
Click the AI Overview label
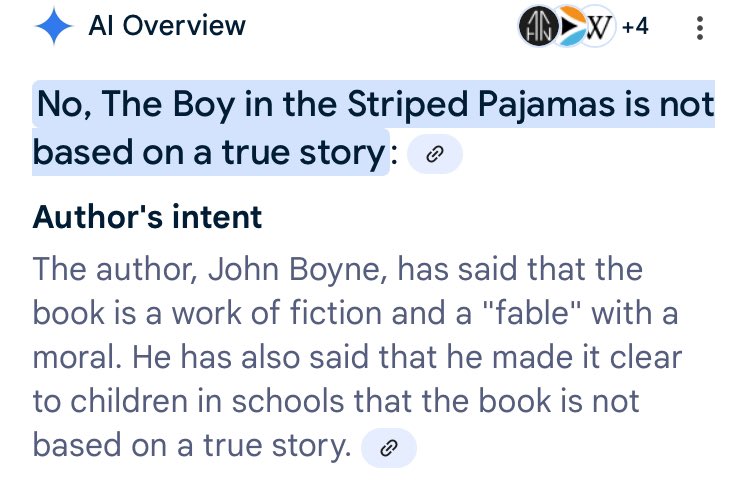(x=169, y=29)
